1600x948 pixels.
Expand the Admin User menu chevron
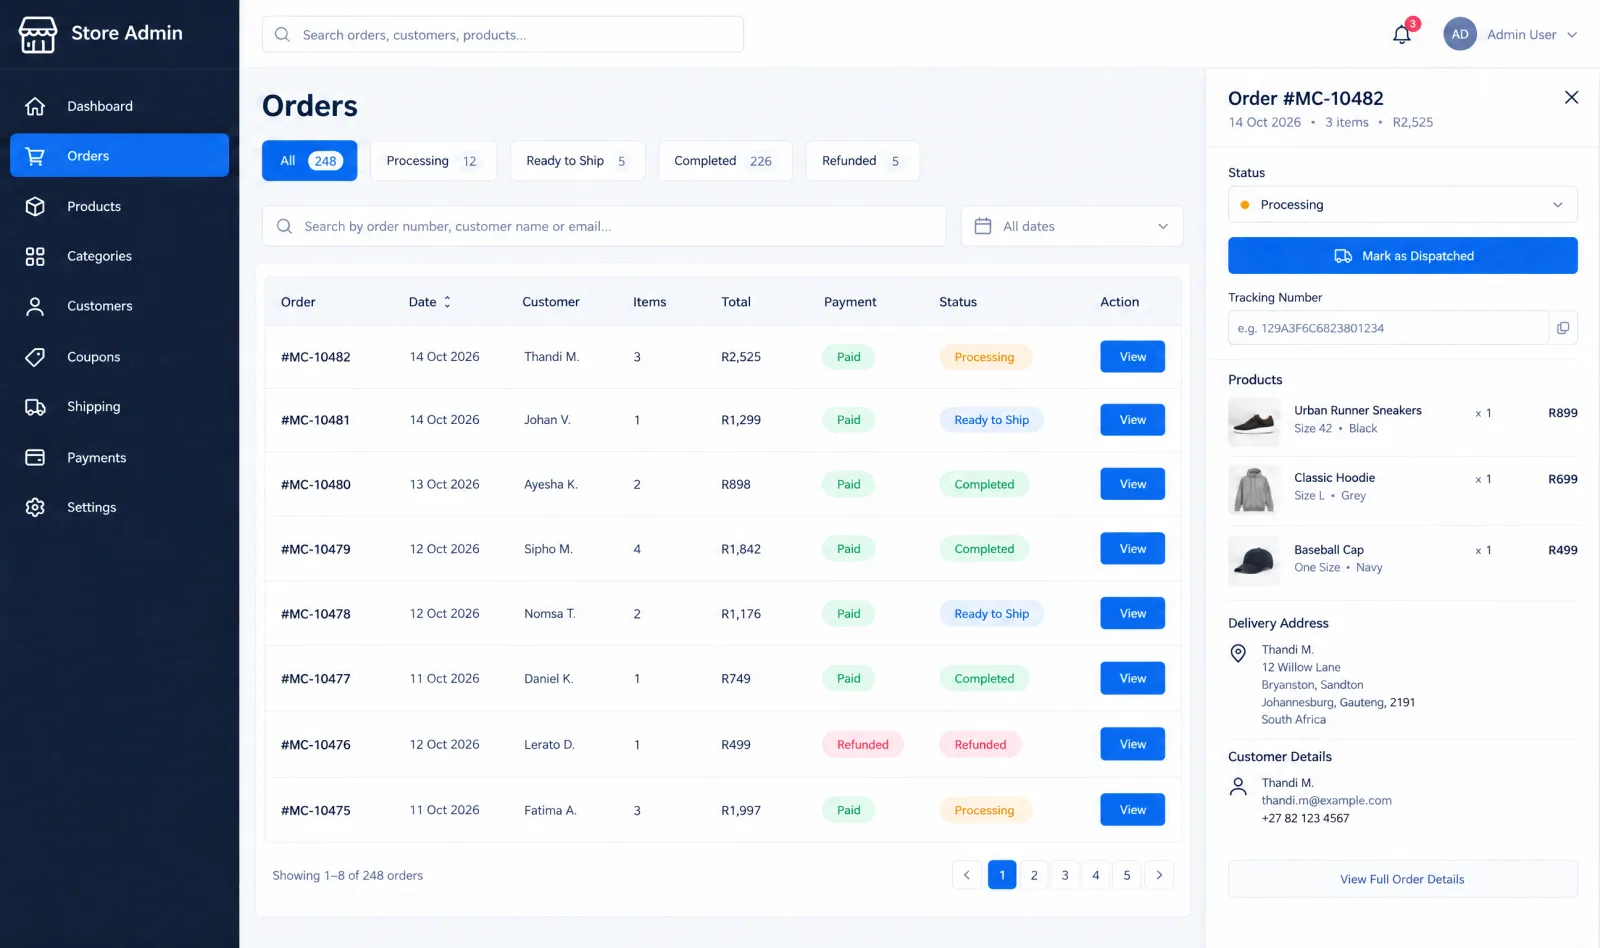pos(1572,35)
